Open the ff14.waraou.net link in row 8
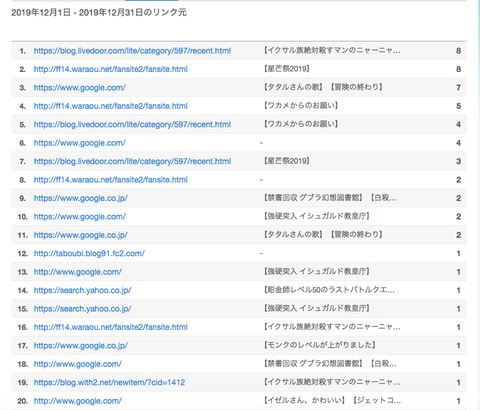480x410 pixels. point(111,180)
